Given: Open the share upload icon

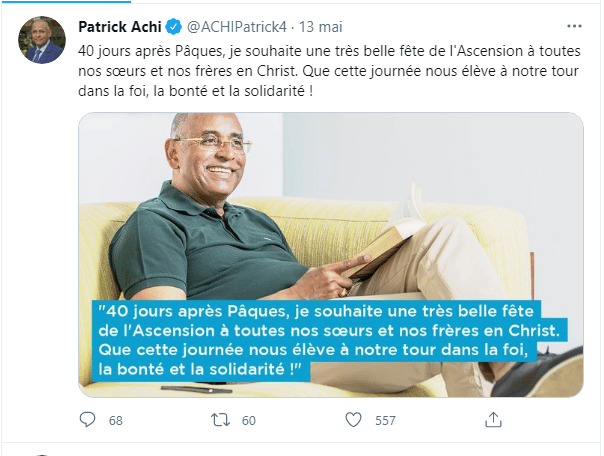Looking at the screenshot, I should coord(493,419).
